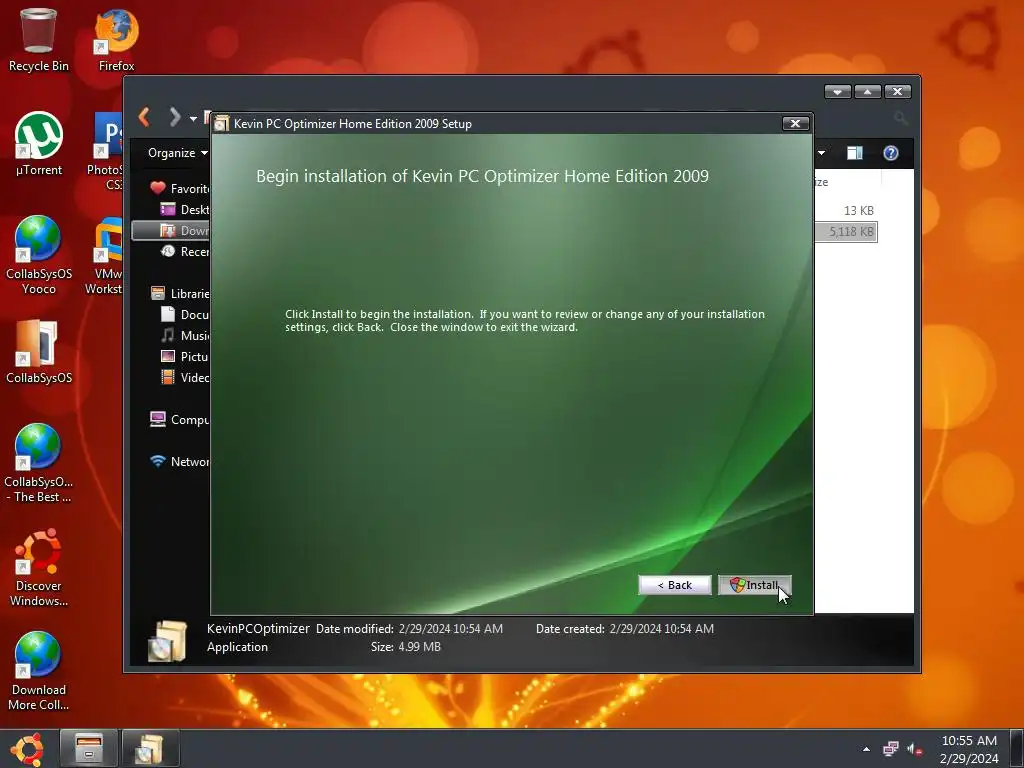1024x768 pixels.
Task: Open the Recycle Bin desktop icon
Action: 39,39
